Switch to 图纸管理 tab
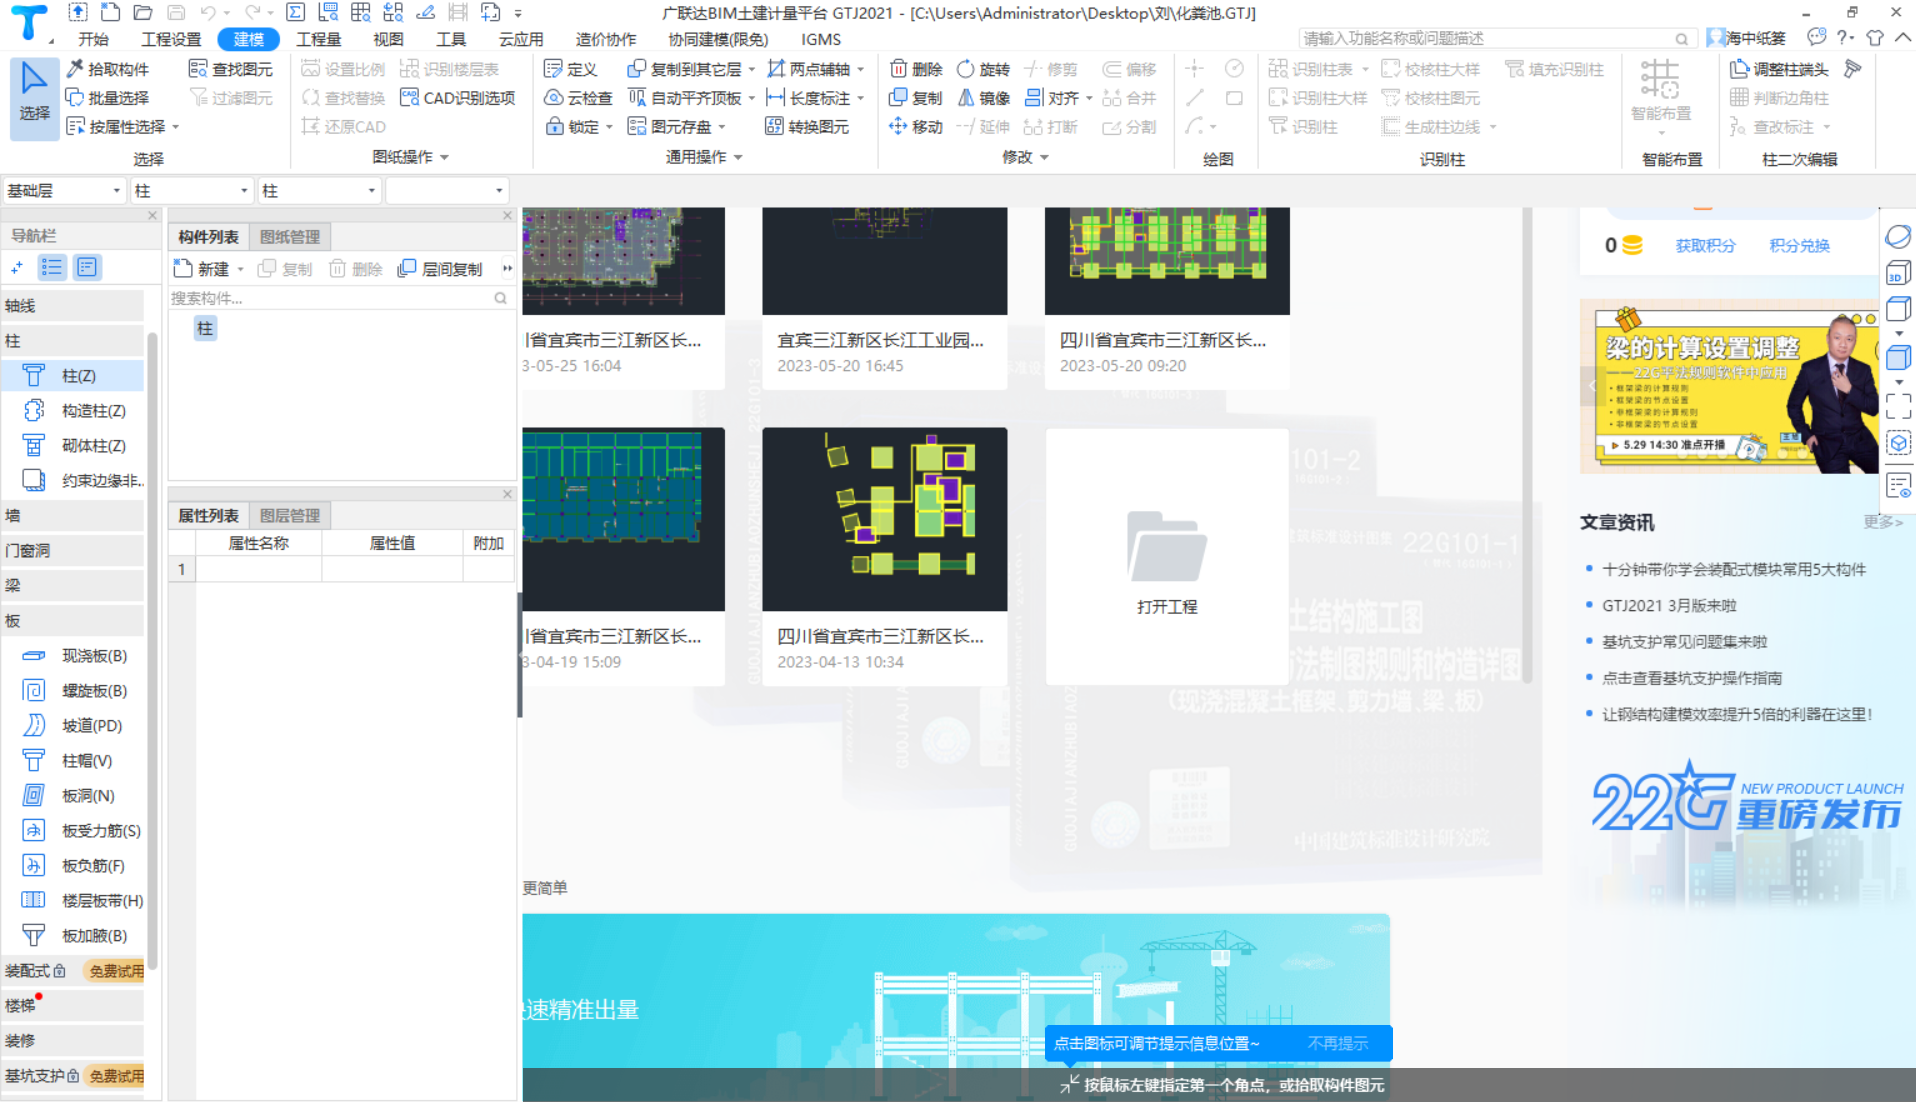1916x1102 pixels. tap(290, 237)
